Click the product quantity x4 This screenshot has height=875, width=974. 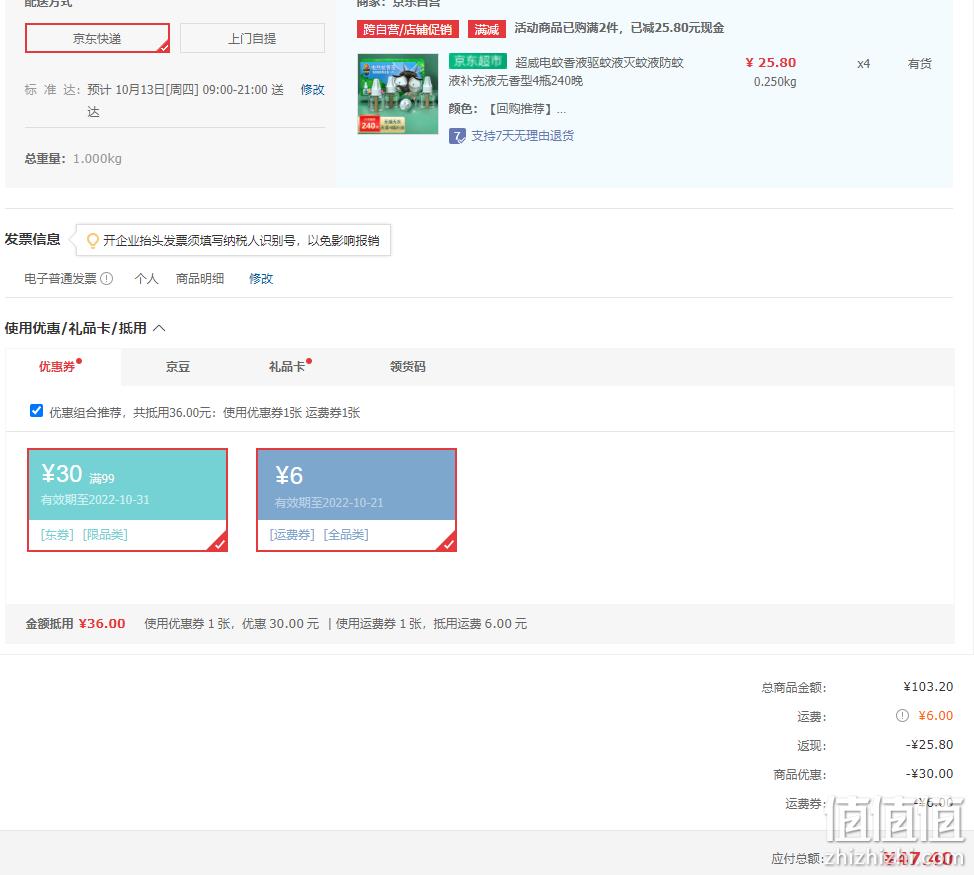[x=863, y=63]
